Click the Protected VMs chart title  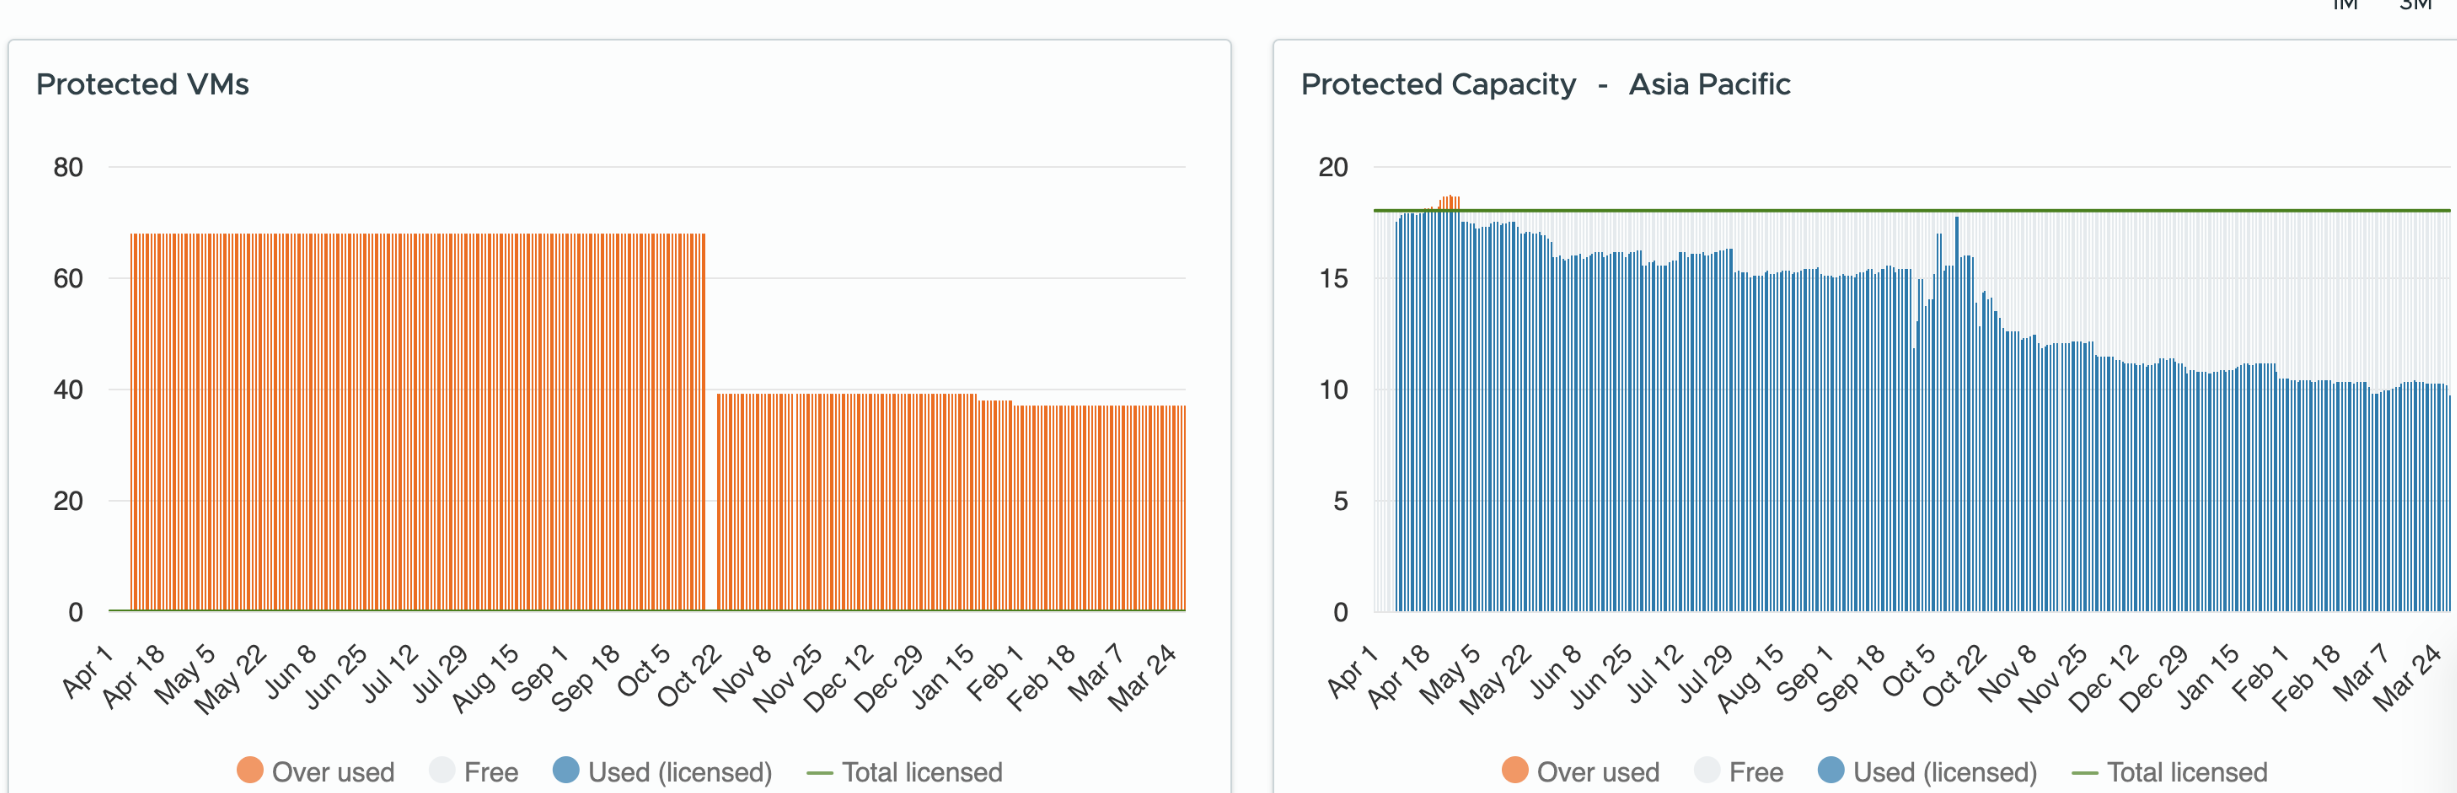(x=143, y=84)
